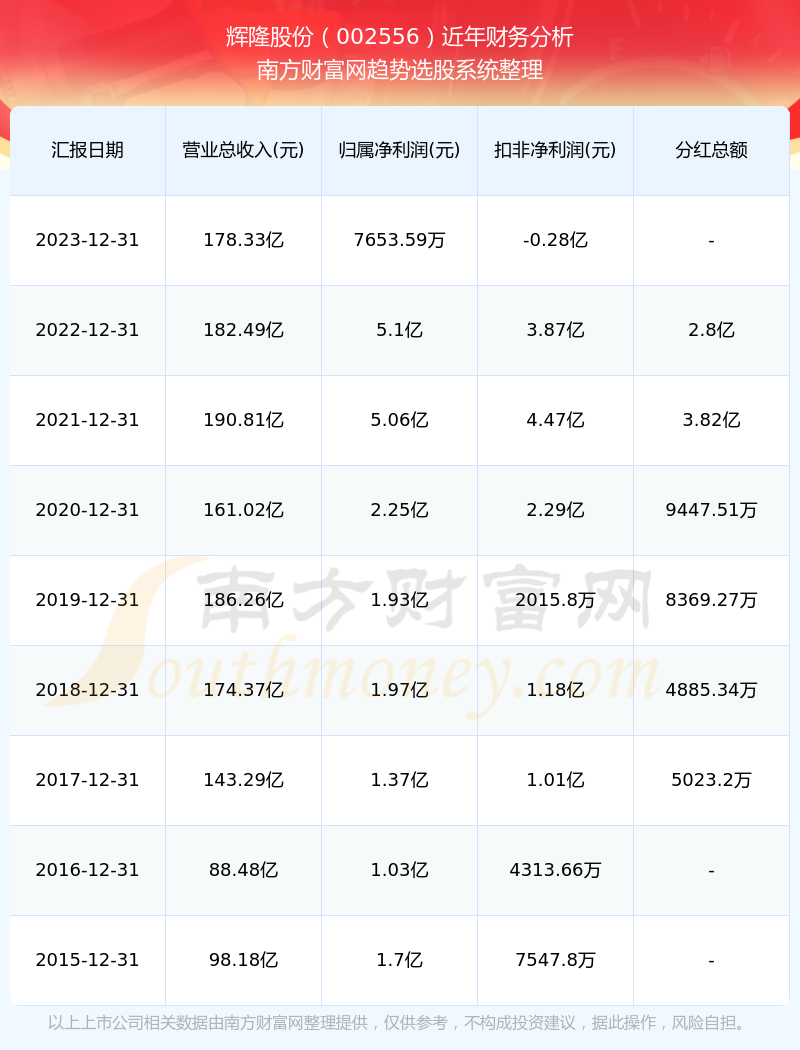Click revenue value 182.49亿
Image resolution: width=800 pixels, height=1050 pixels.
(244, 330)
